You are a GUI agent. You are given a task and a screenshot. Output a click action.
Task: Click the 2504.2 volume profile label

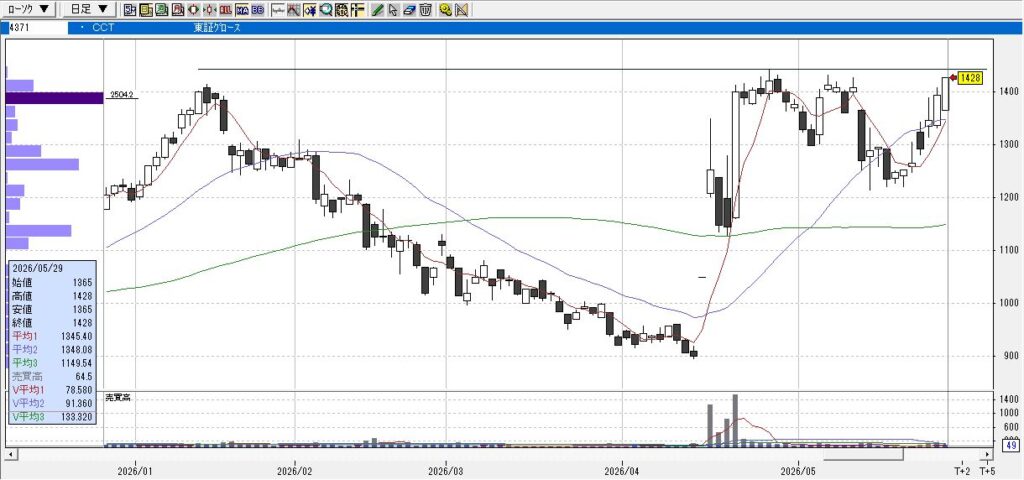(122, 95)
